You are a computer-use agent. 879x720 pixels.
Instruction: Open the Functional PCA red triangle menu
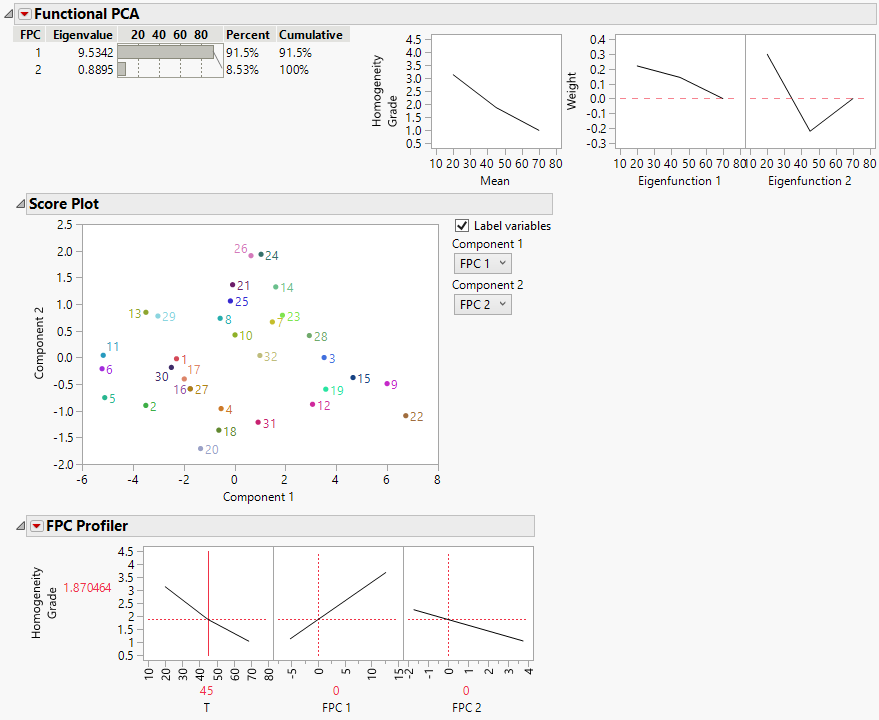click(25, 14)
